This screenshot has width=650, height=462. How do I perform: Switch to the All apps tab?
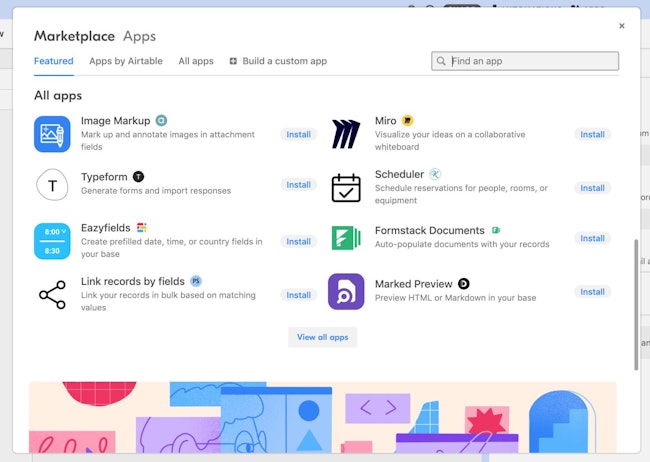tap(196, 61)
